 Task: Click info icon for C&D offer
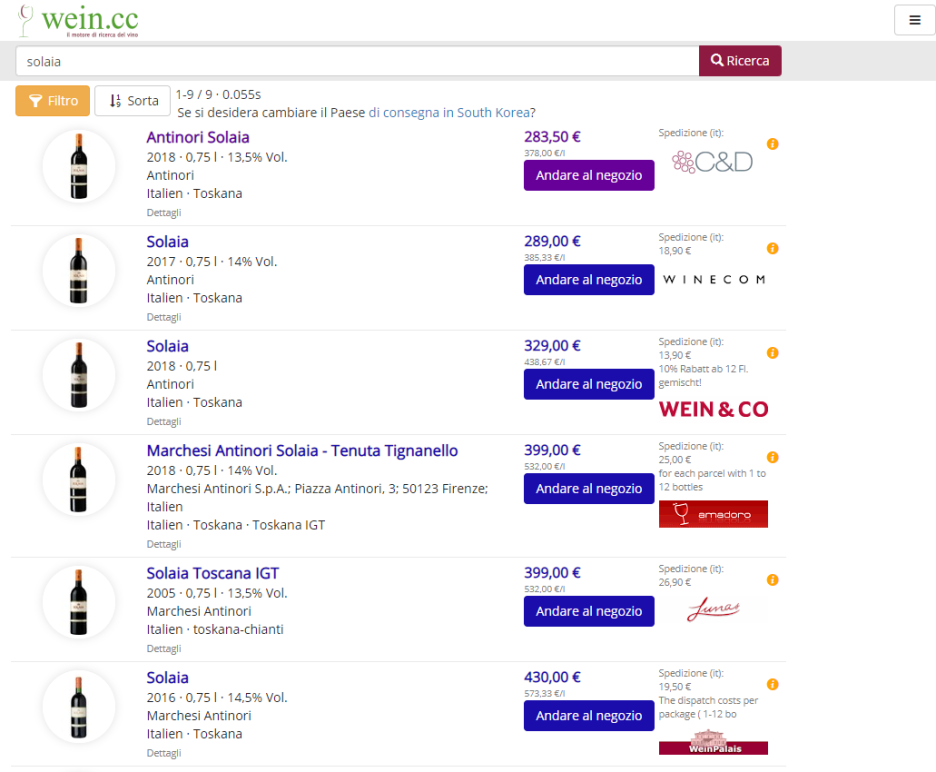pos(772,144)
